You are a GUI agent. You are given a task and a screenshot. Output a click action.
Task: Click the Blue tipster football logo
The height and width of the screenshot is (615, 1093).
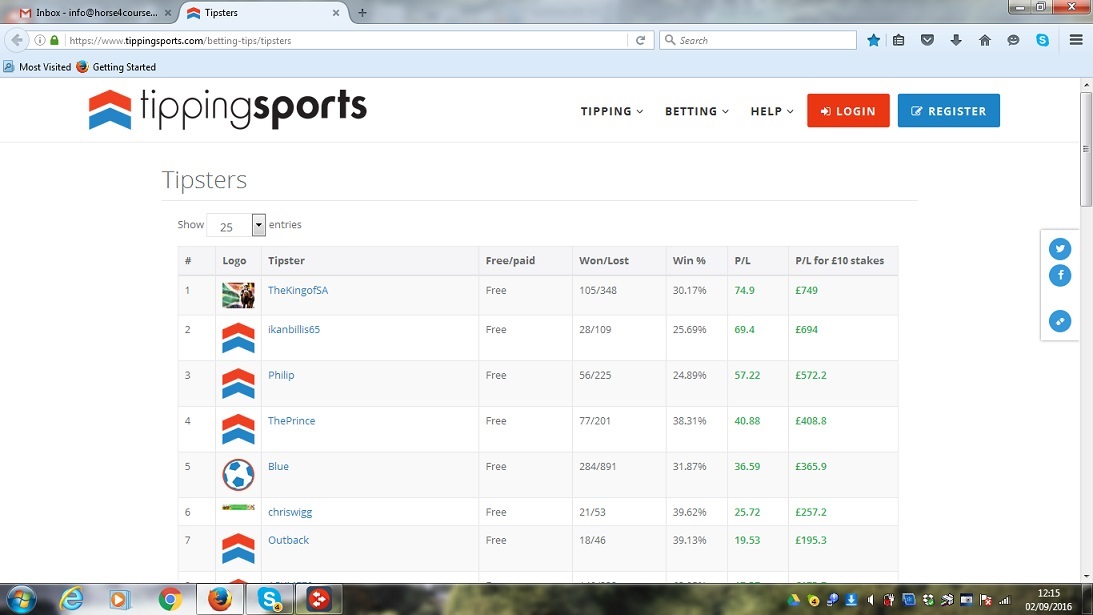(x=238, y=474)
